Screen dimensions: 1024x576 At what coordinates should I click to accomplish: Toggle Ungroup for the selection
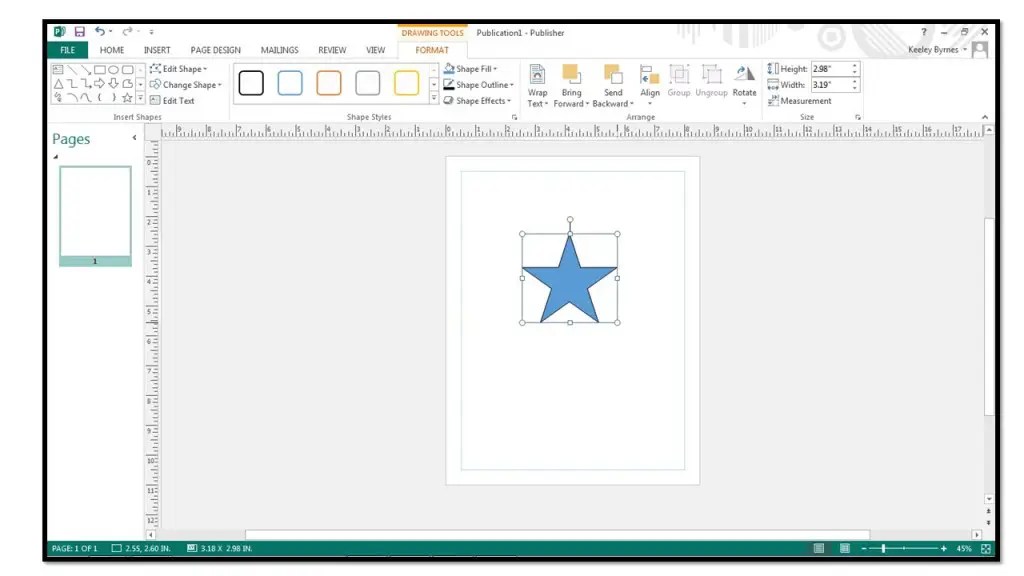point(711,85)
